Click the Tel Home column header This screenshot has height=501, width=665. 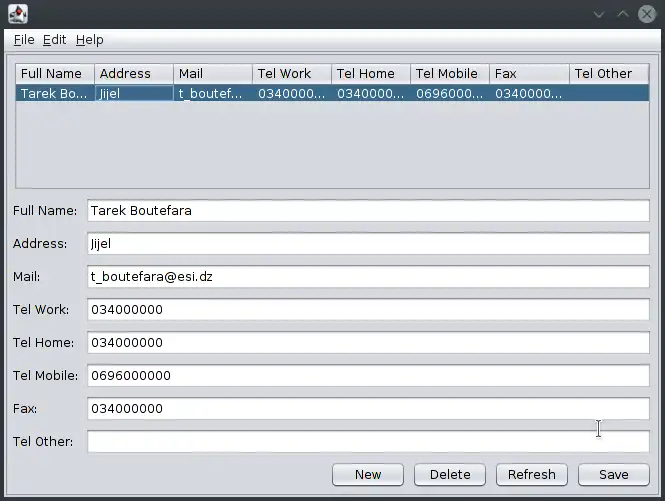pos(371,74)
